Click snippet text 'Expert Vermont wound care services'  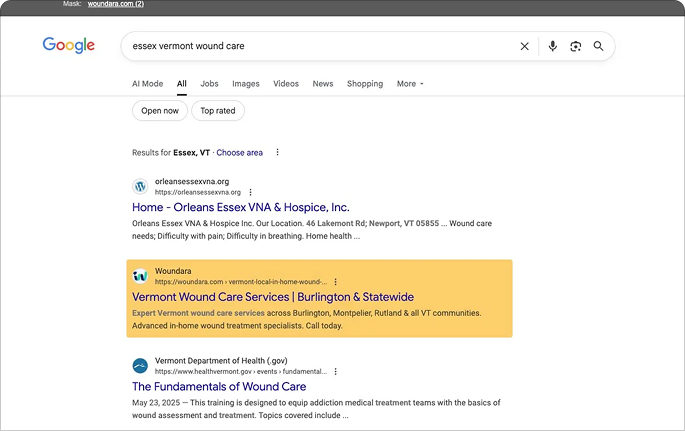click(x=198, y=313)
